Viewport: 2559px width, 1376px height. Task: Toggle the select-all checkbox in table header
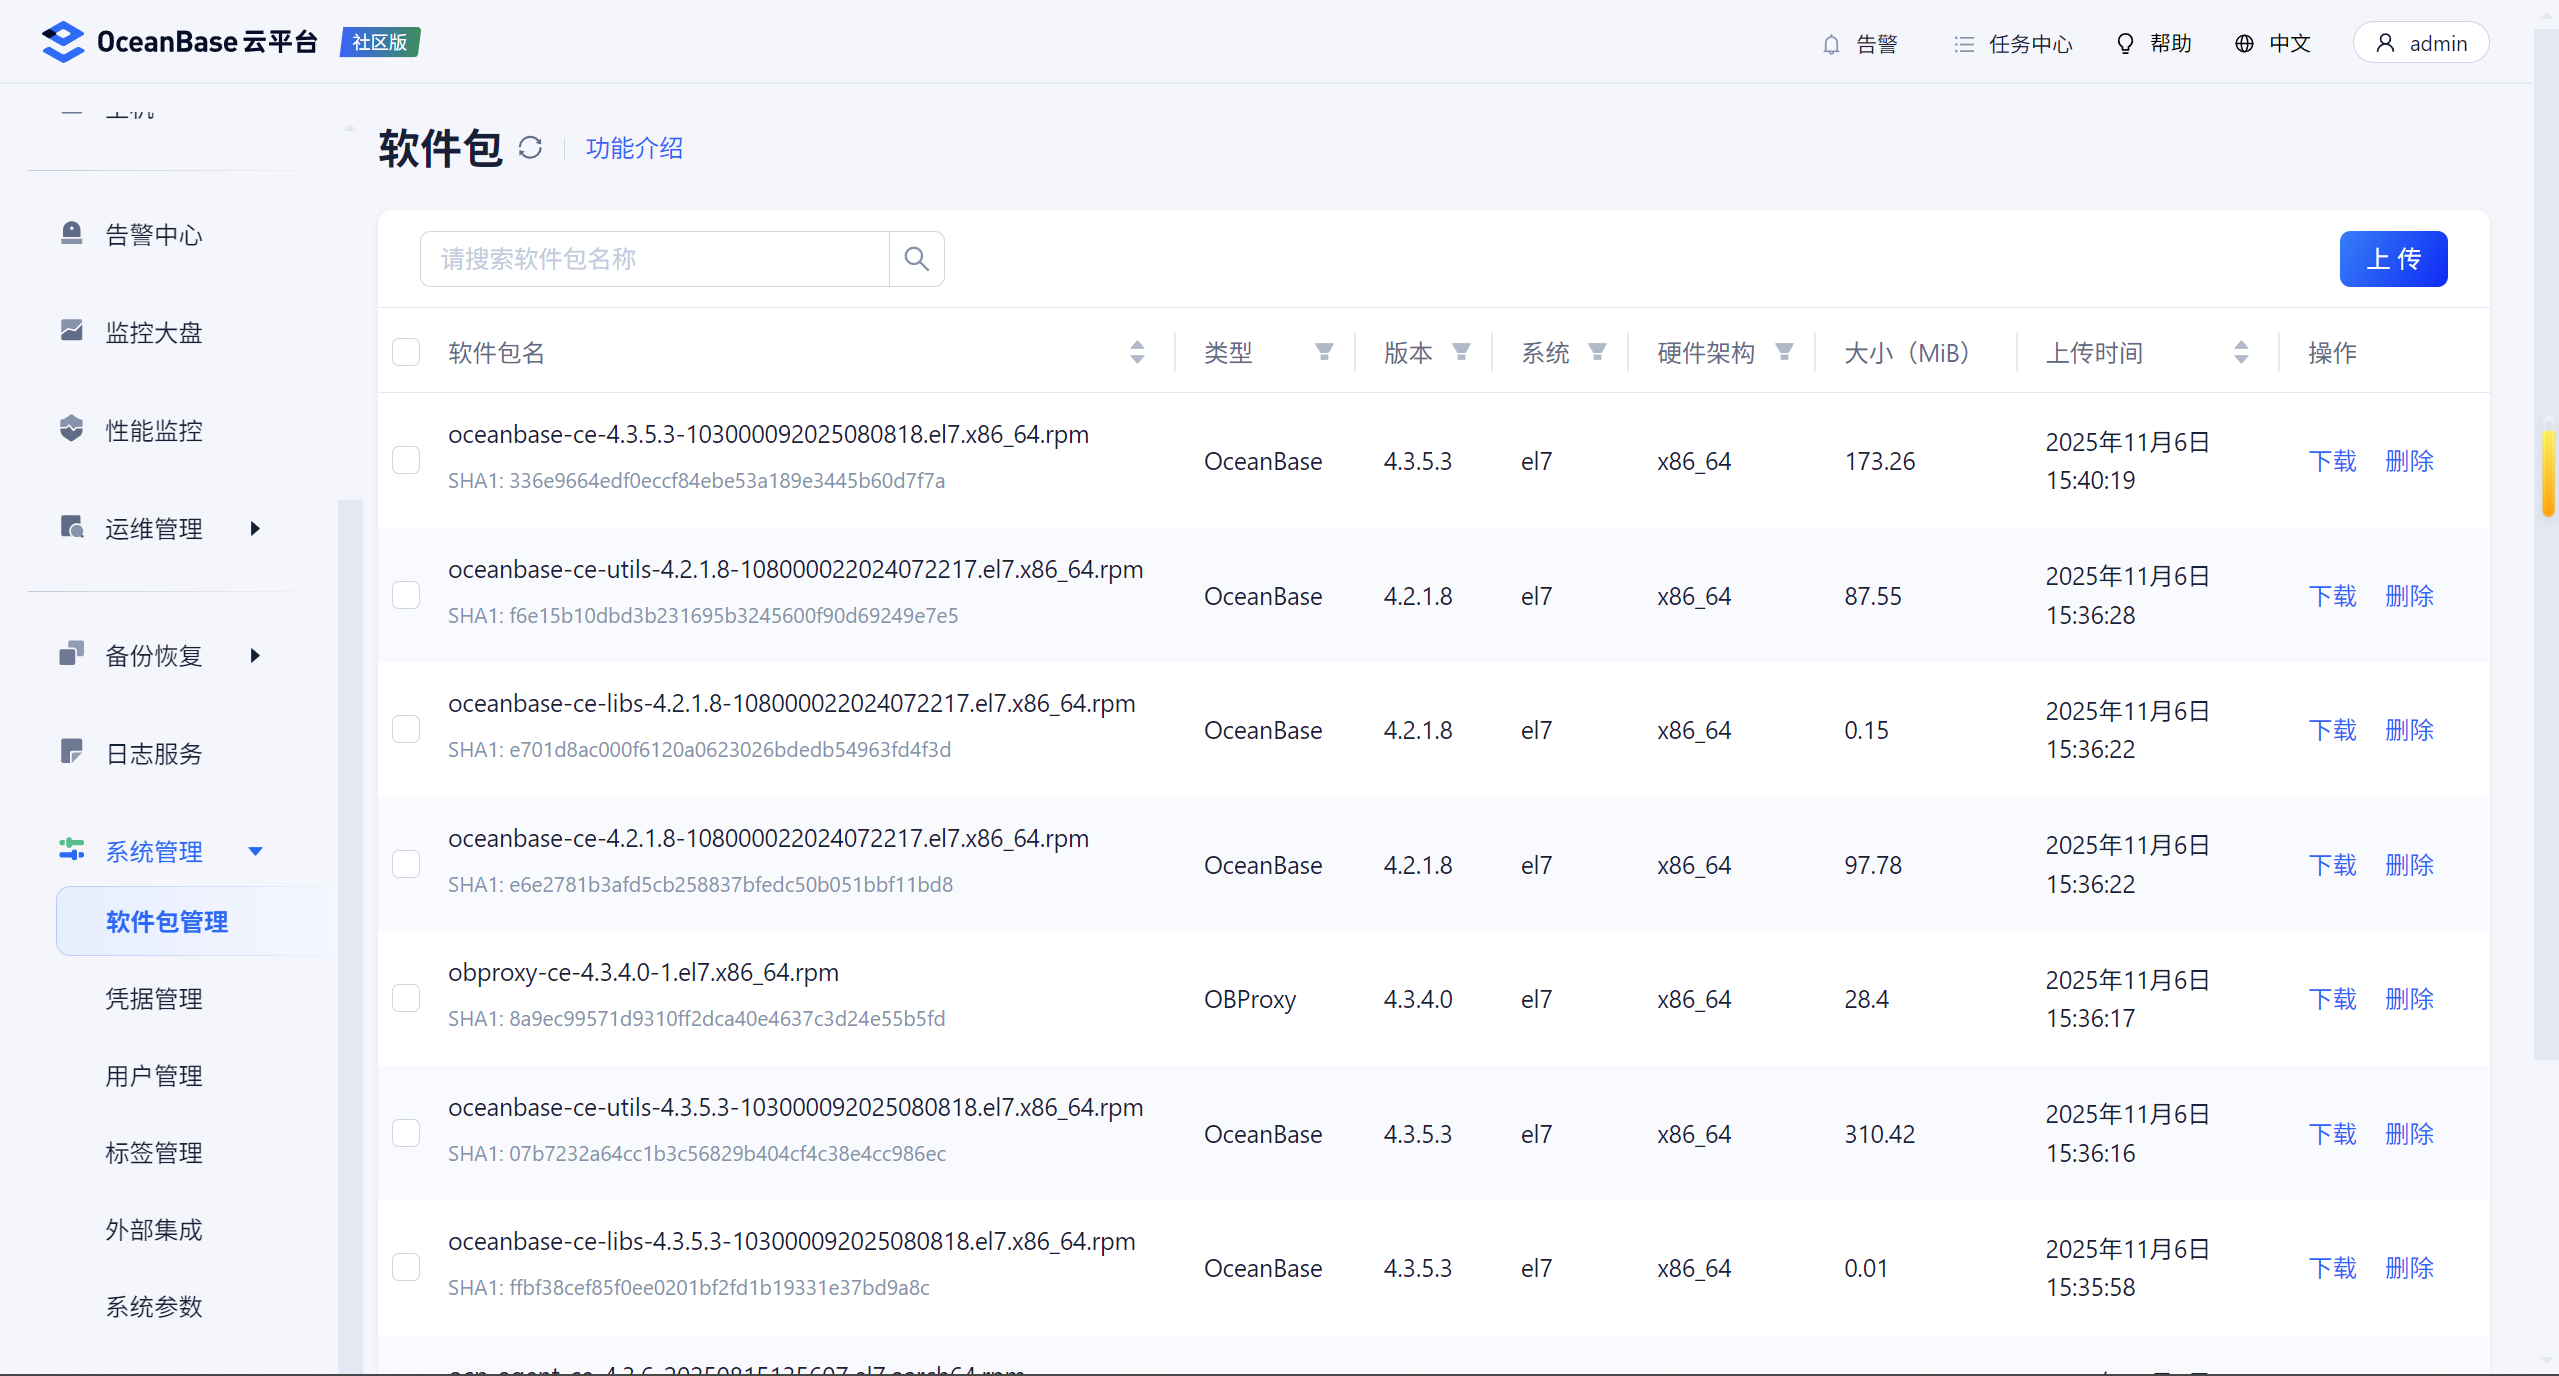coord(406,352)
